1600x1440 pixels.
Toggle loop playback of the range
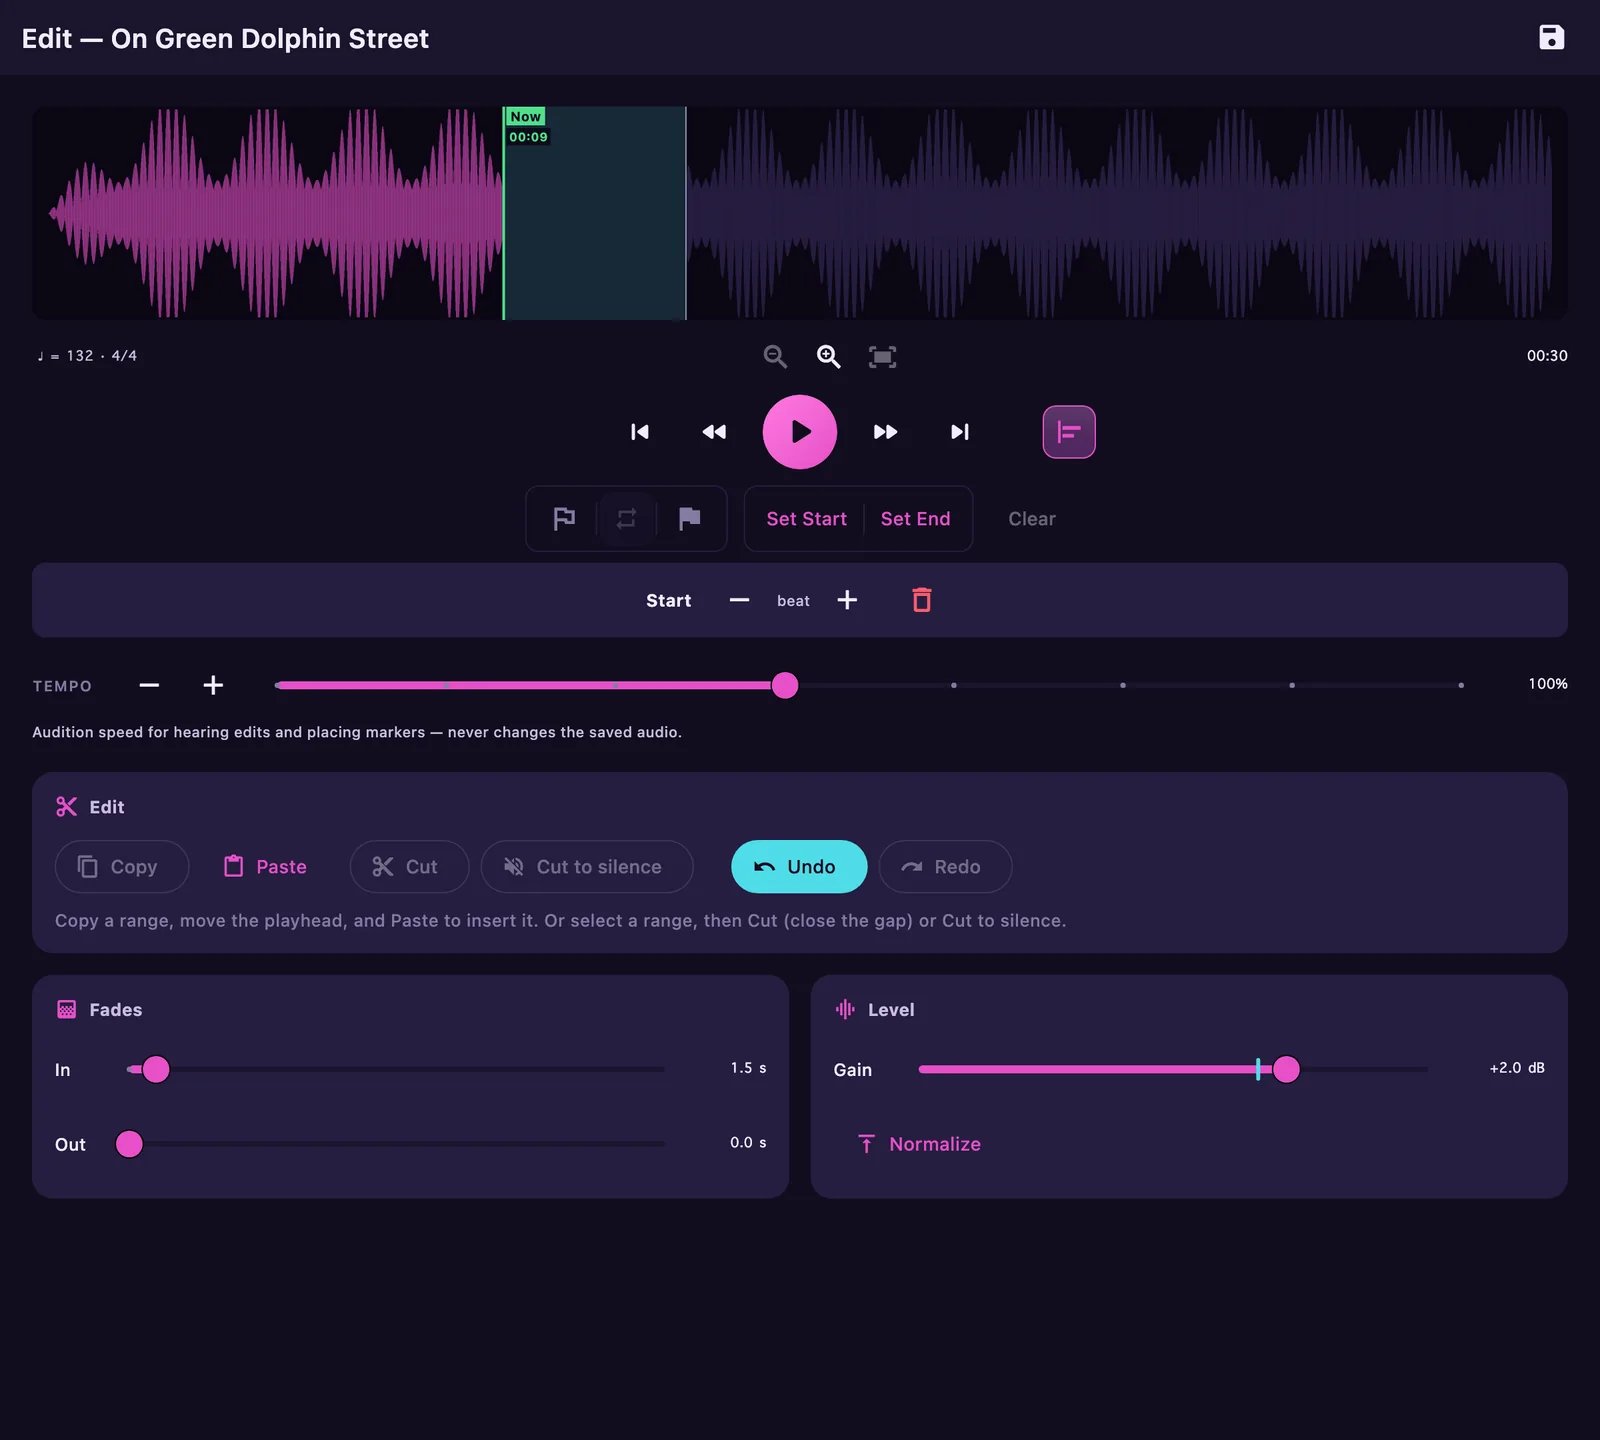tap(626, 519)
